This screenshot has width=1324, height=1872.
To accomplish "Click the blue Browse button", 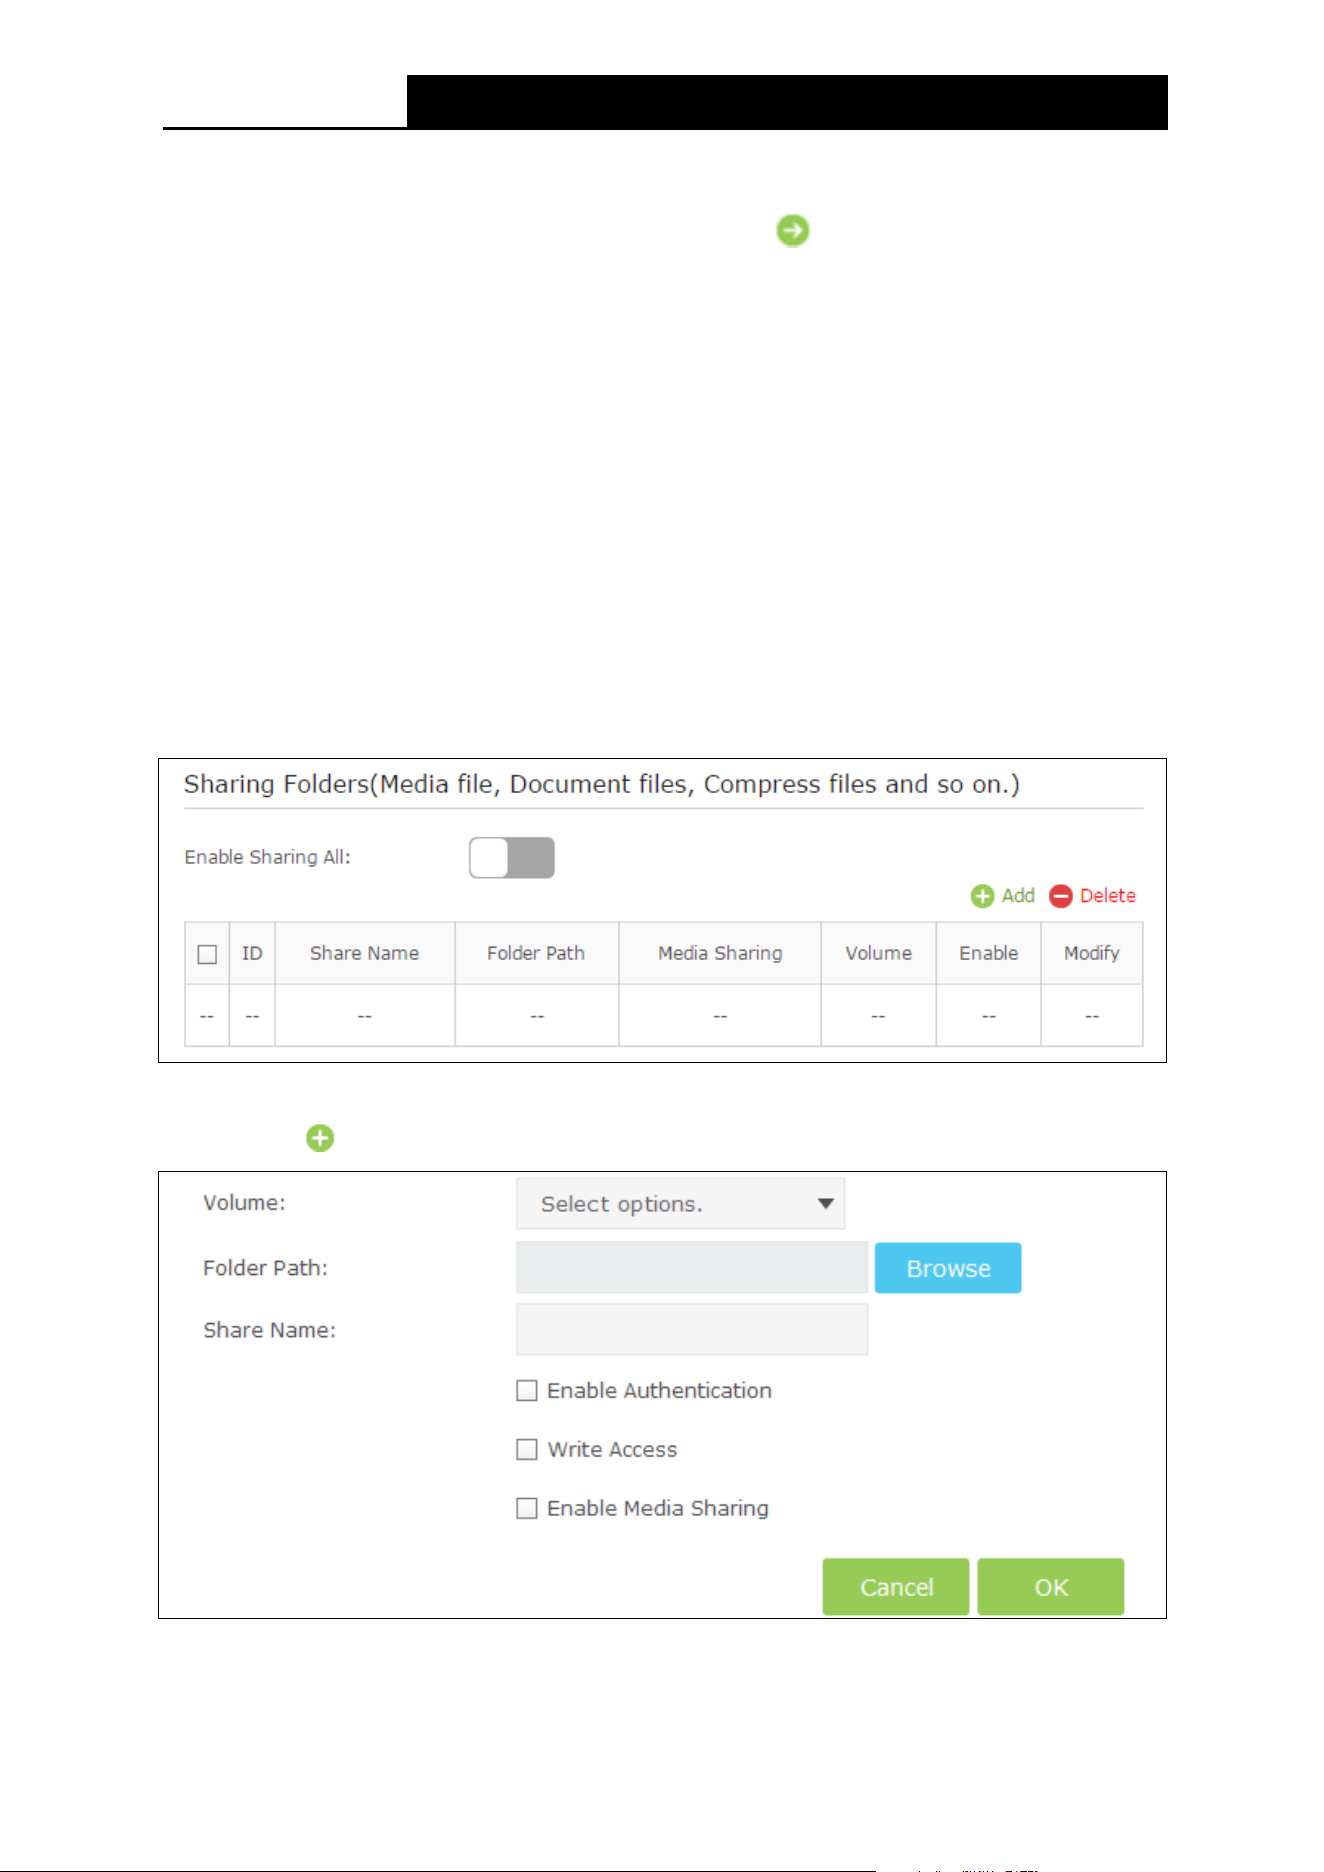I will tap(948, 1268).
